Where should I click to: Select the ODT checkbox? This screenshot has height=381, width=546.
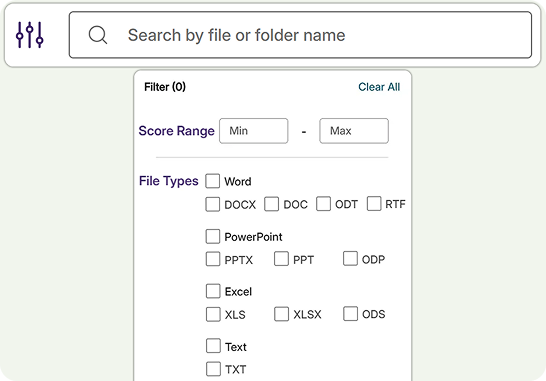click(323, 204)
